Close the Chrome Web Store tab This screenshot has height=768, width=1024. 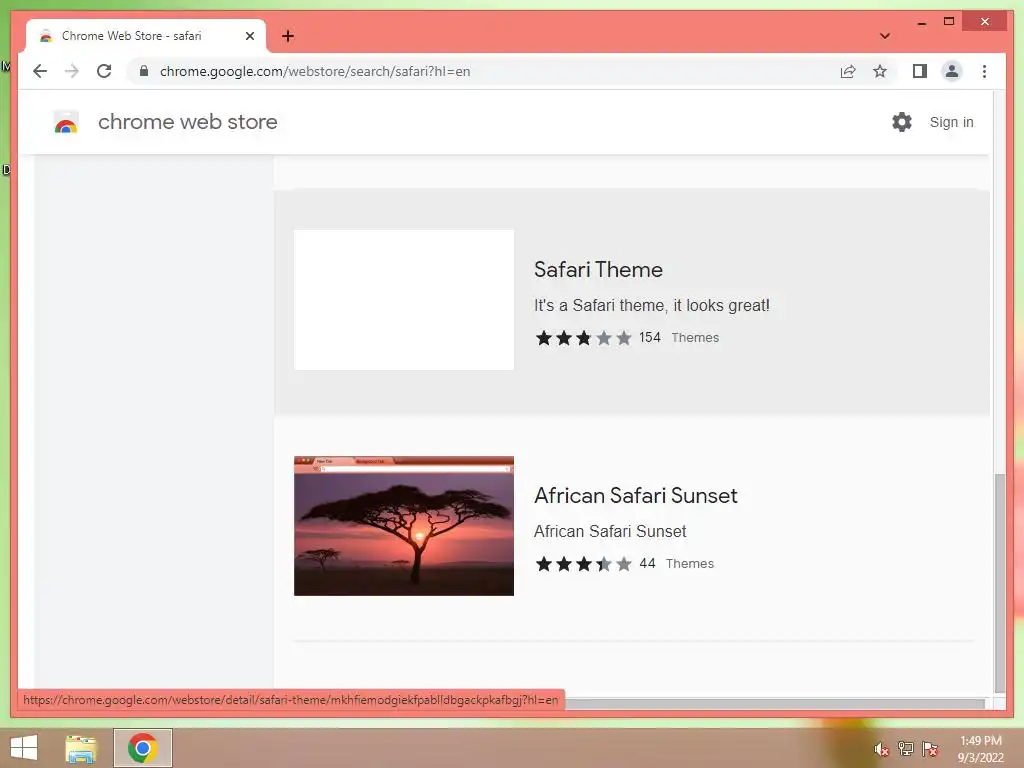point(249,36)
